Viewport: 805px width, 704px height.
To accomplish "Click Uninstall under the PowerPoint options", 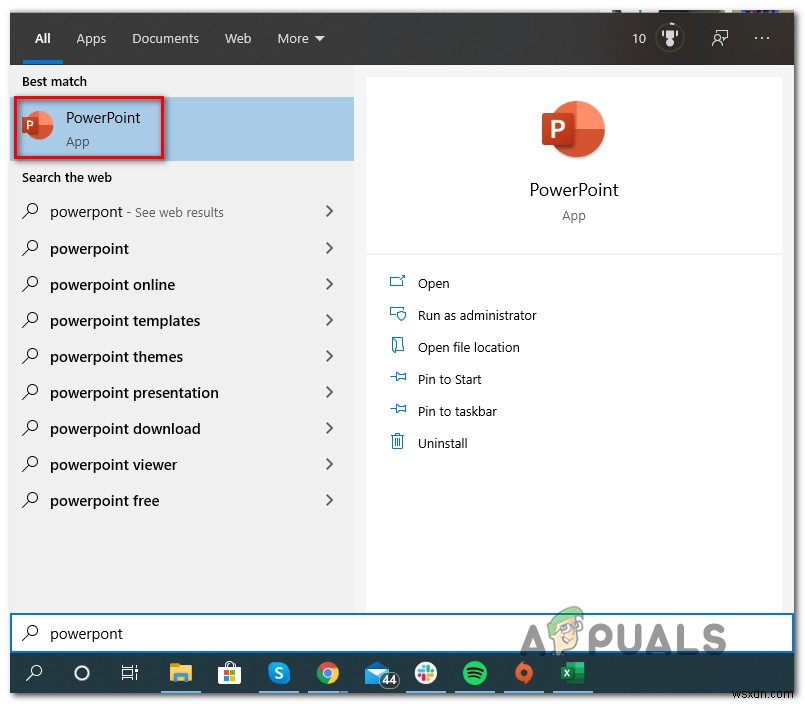I will point(441,442).
